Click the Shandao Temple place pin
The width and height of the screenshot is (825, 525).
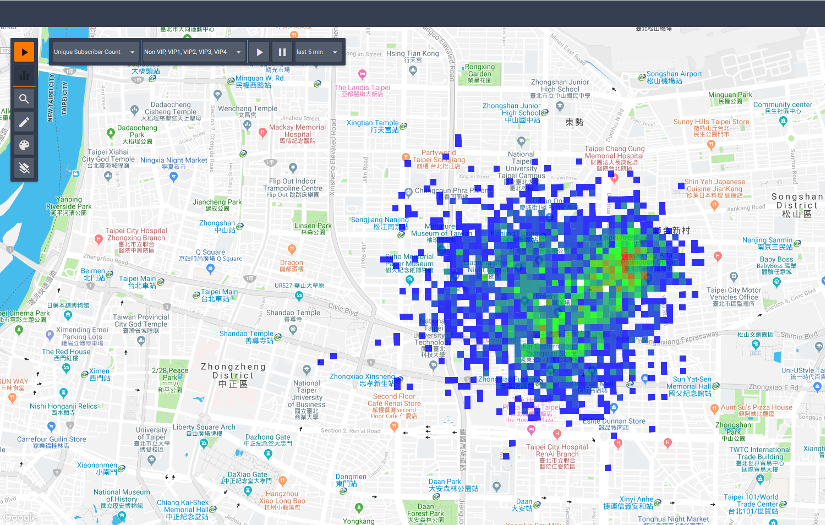pyautogui.click(x=293, y=329)
